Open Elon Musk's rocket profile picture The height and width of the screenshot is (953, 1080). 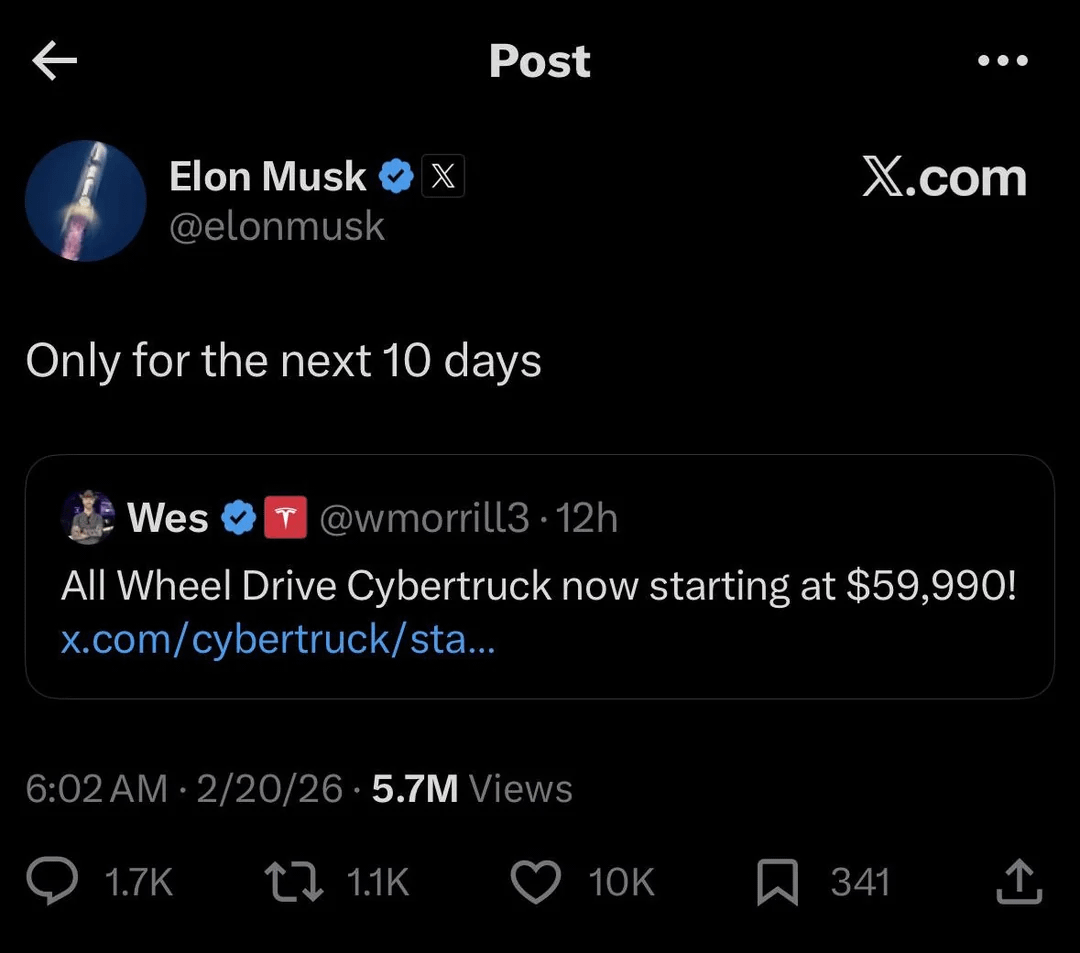85,201
